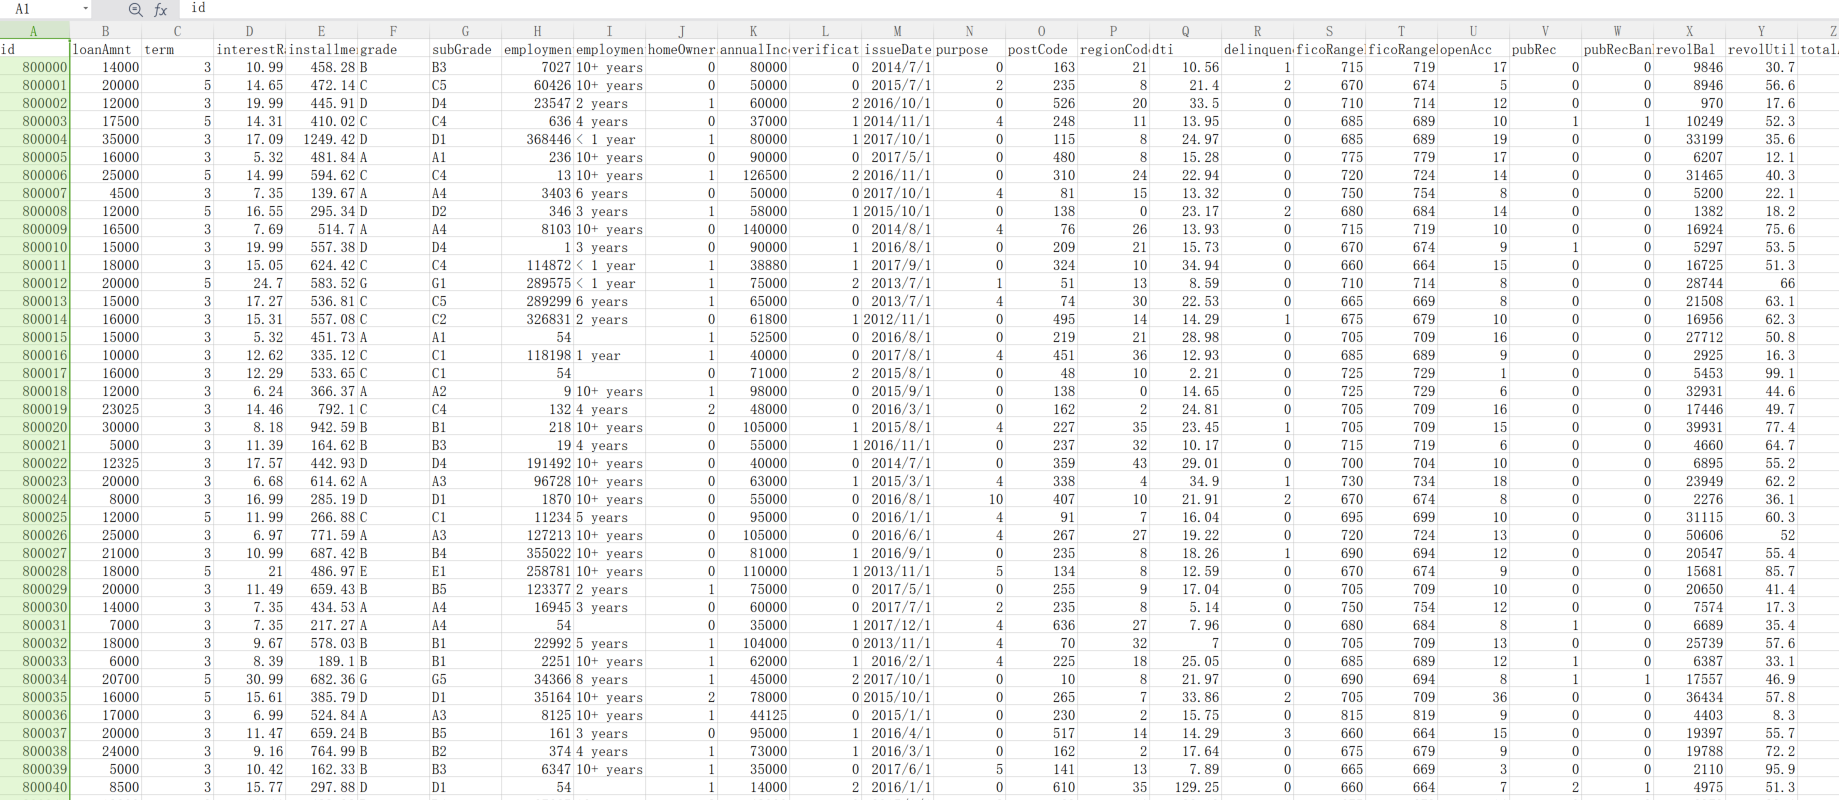
Task: Click the issueDate header cell
Action: (897, 49)
